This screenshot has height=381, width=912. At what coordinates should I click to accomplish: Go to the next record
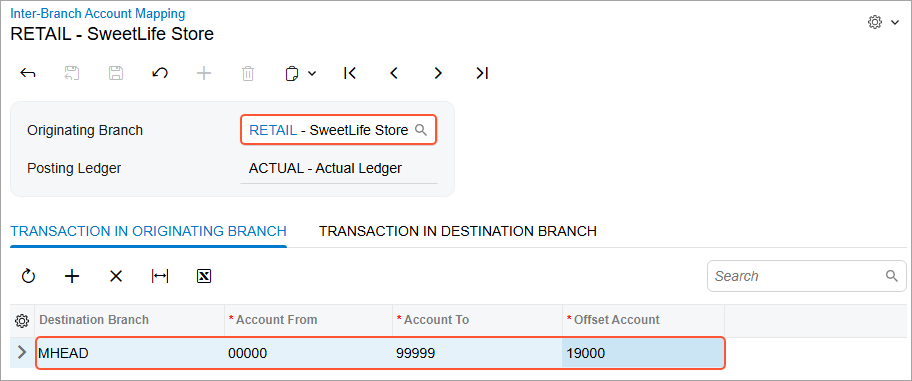point(438,73)
